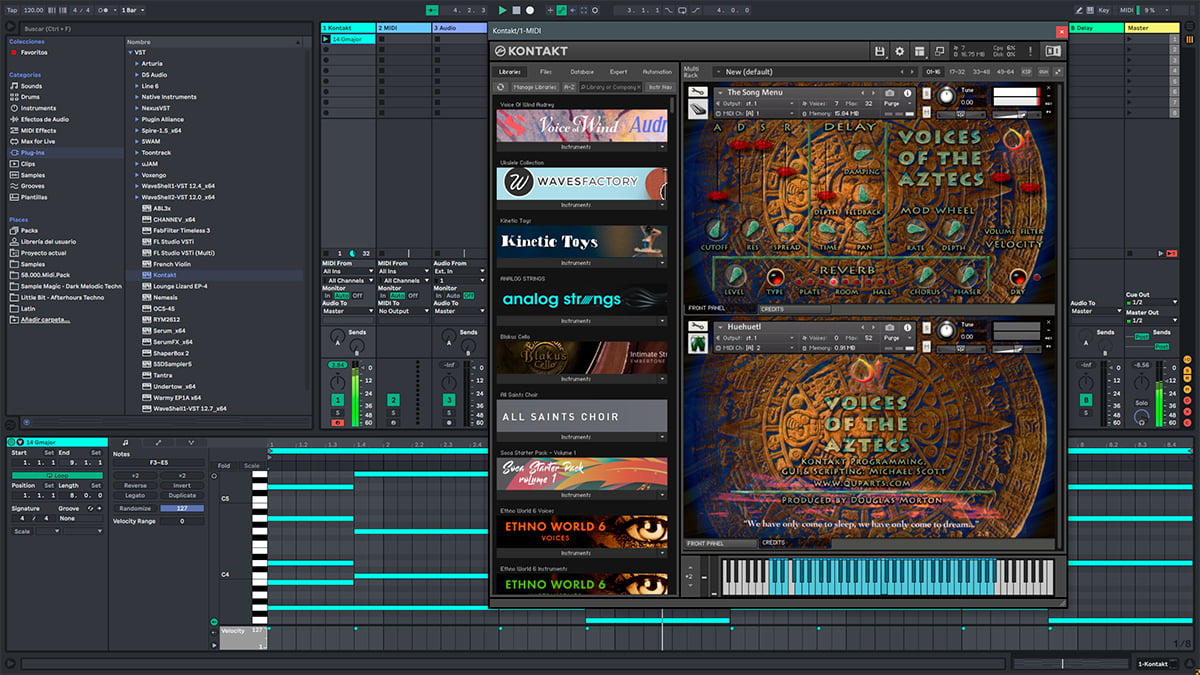Screen dimensions: 1200x675
Task: Solo track 1 Kontakt
Action: click(338, 412)
